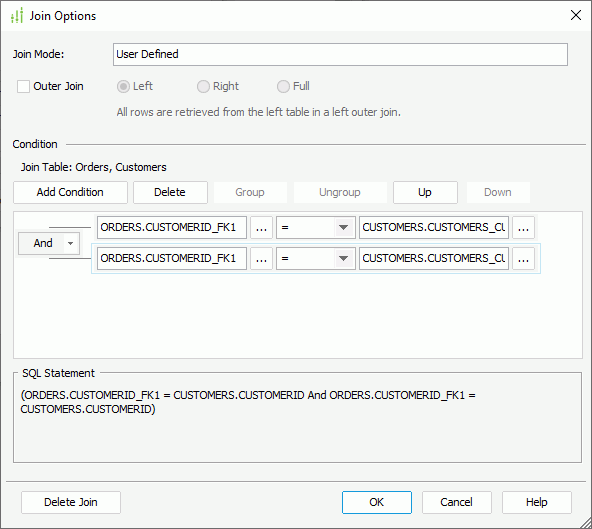
Task: Select the Left outer join radio button
Action: 123,86
